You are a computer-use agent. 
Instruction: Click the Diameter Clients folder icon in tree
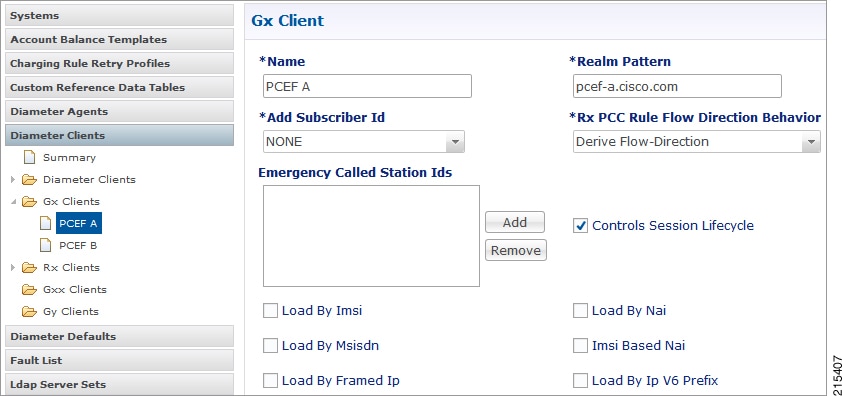pyautogui.click(x=30, y=179)
